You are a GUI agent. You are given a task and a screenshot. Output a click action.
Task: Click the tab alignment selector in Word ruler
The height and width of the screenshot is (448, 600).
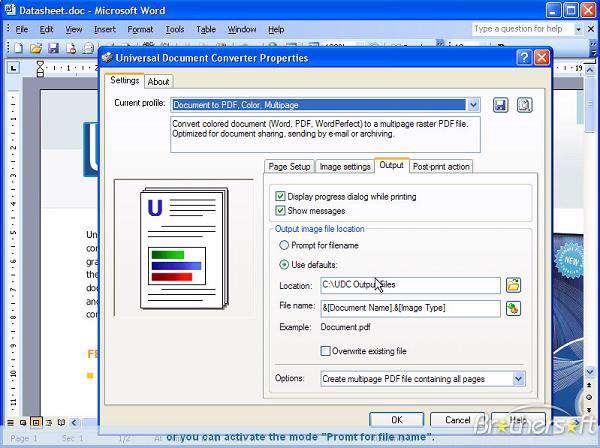[13, 68]
